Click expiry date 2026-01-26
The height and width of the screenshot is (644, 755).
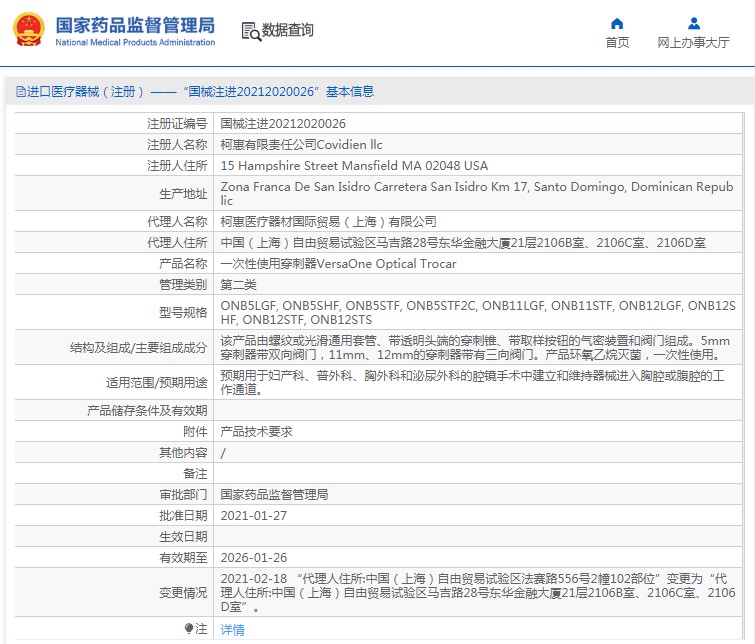pyautogui.click(x=253, y=557)
